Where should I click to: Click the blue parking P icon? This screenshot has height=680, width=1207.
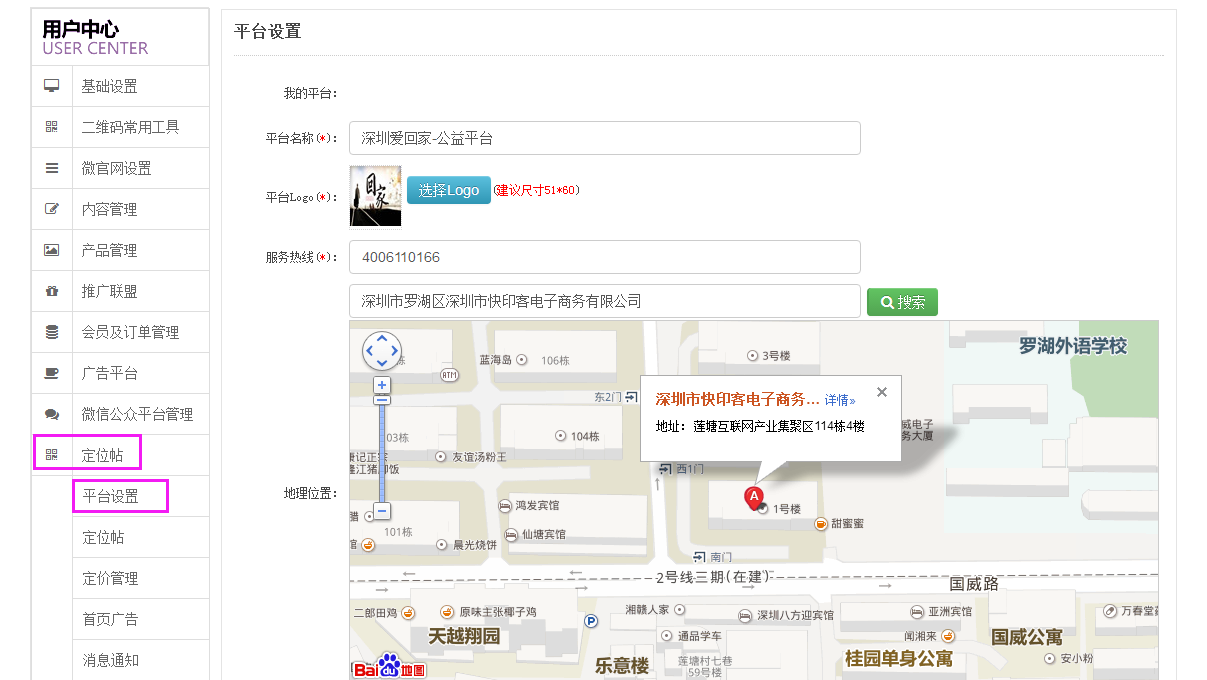(590, 621)
